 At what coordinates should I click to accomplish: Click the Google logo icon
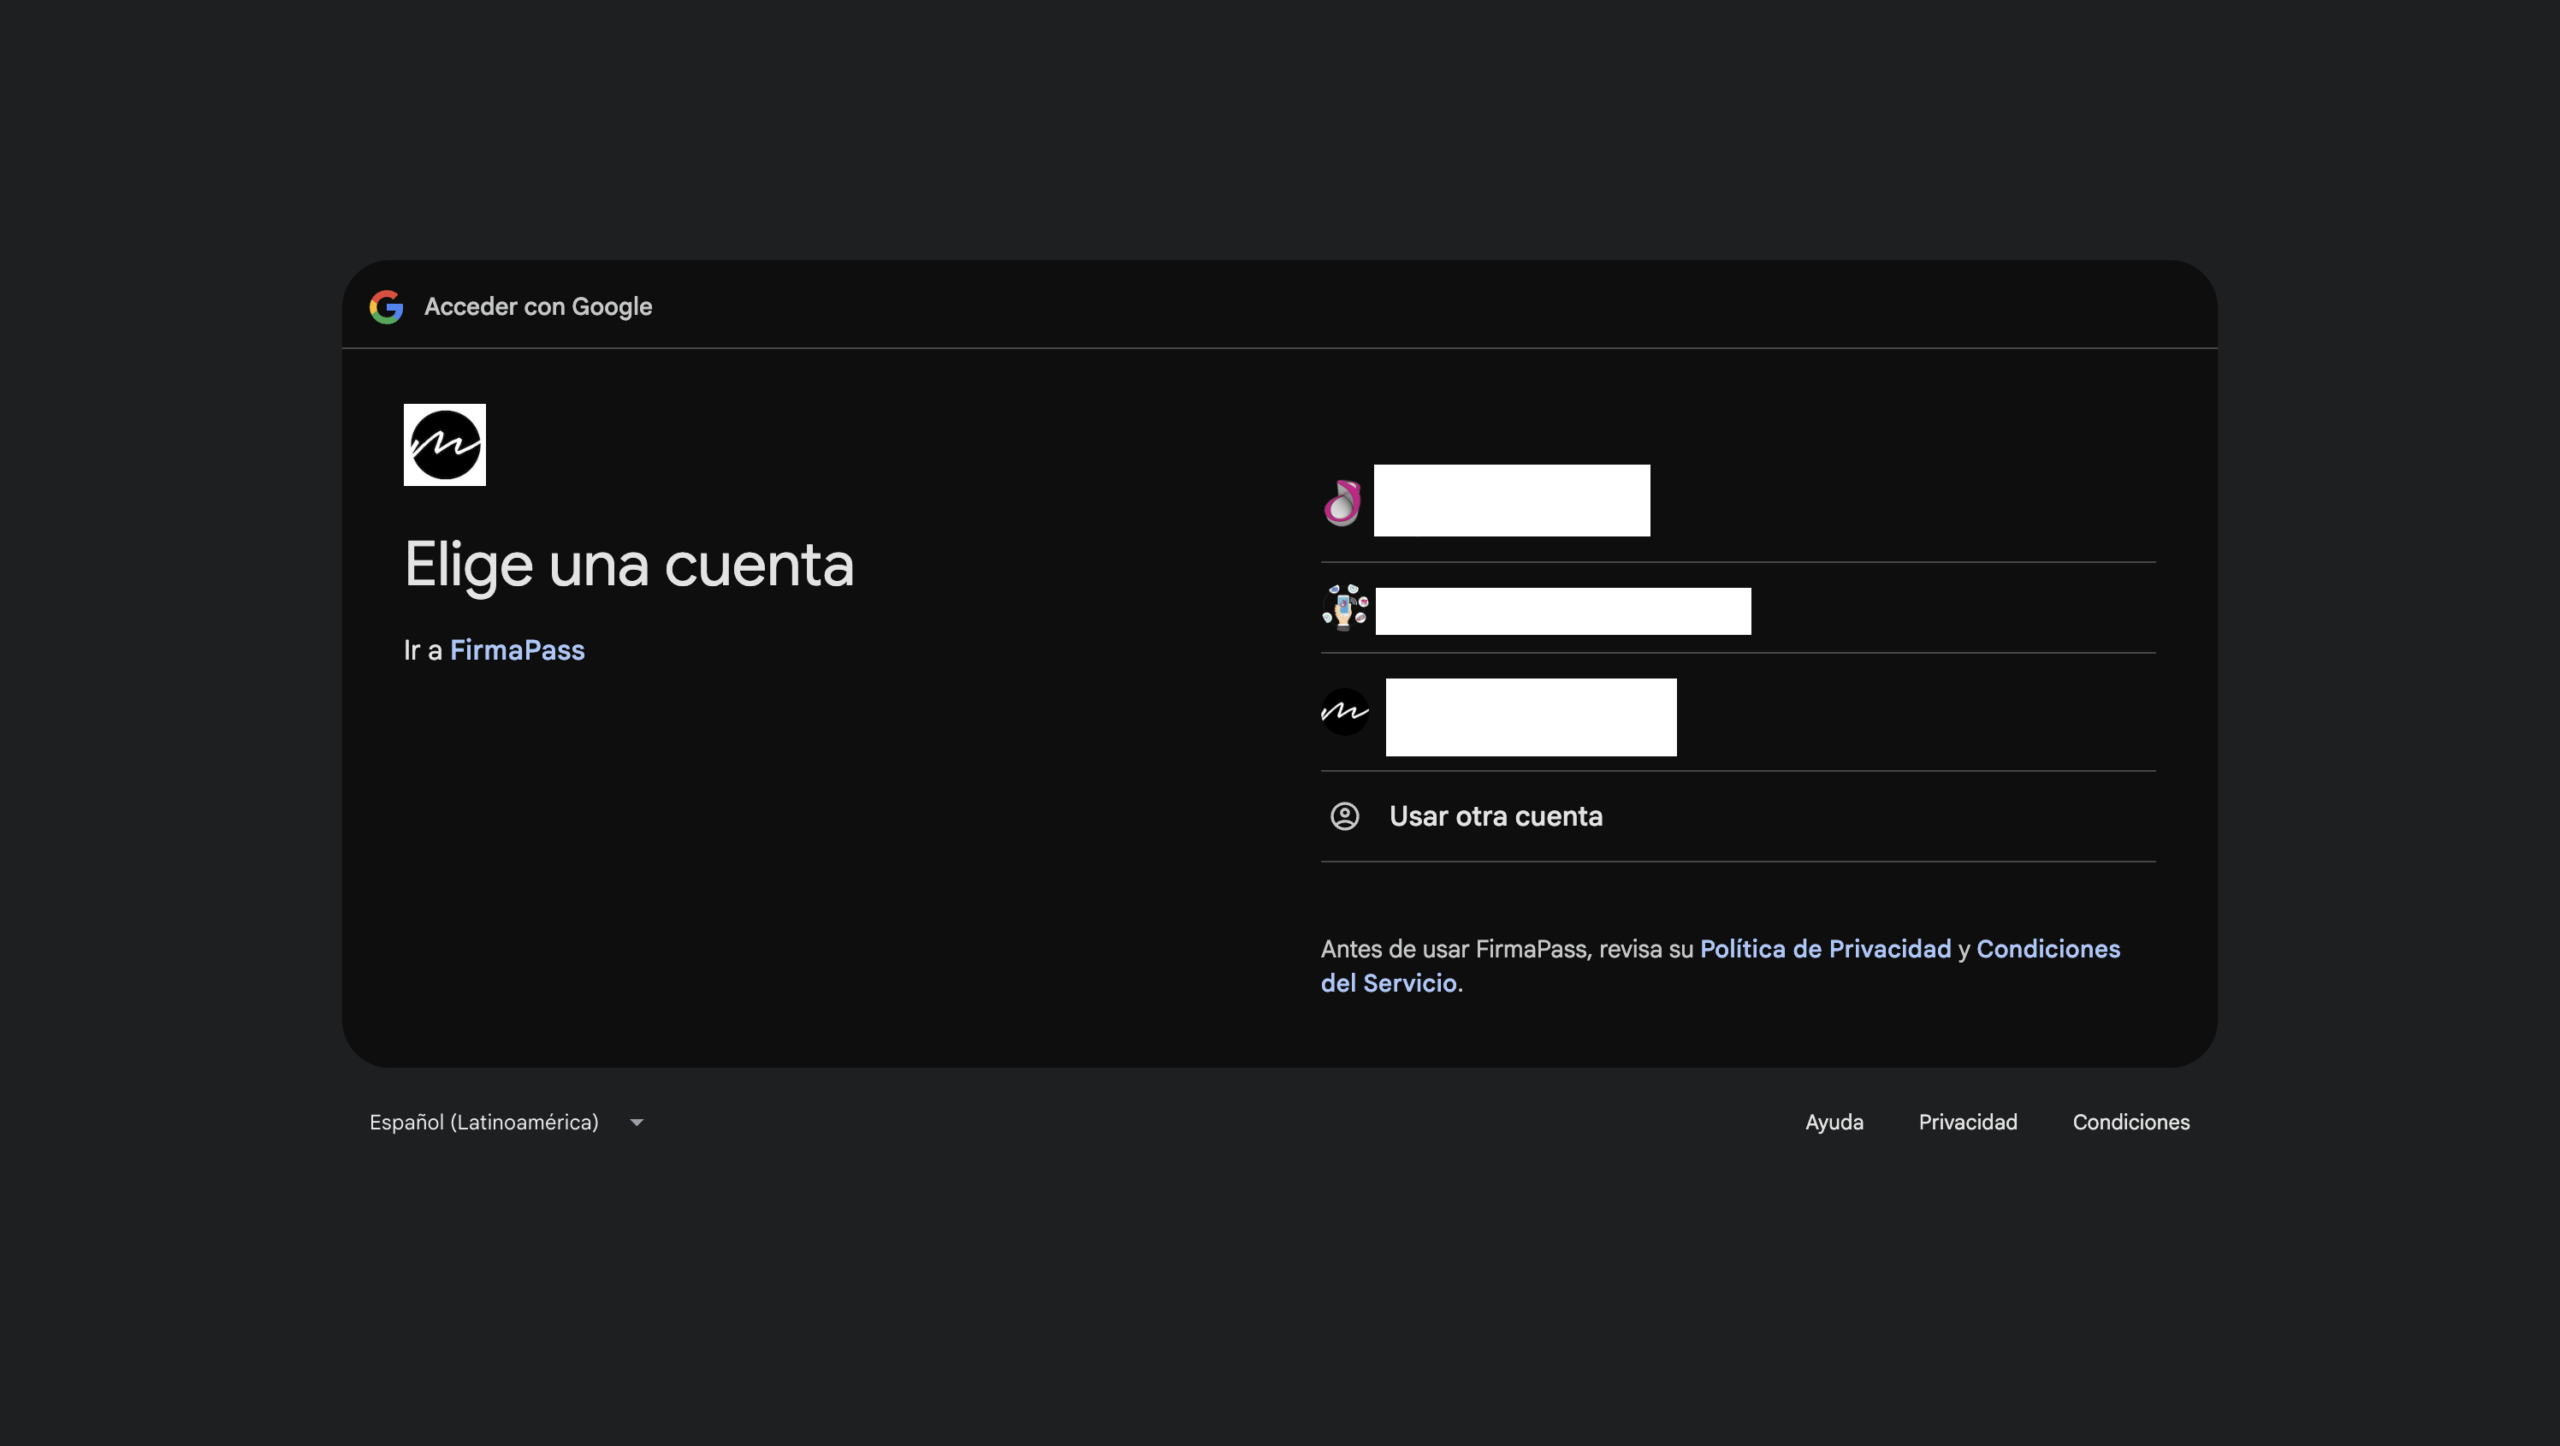386,307
